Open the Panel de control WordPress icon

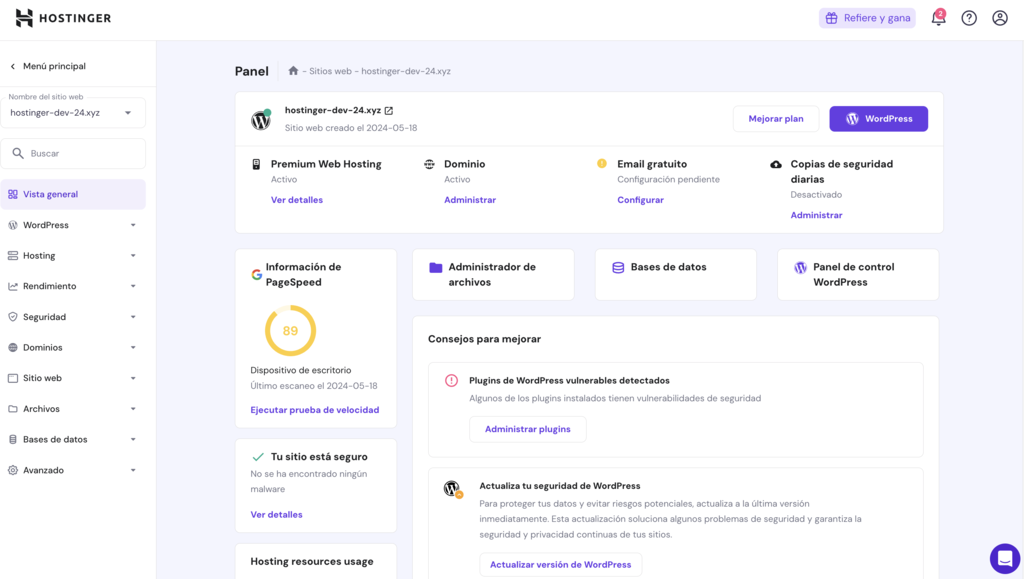tap(799, 267)
